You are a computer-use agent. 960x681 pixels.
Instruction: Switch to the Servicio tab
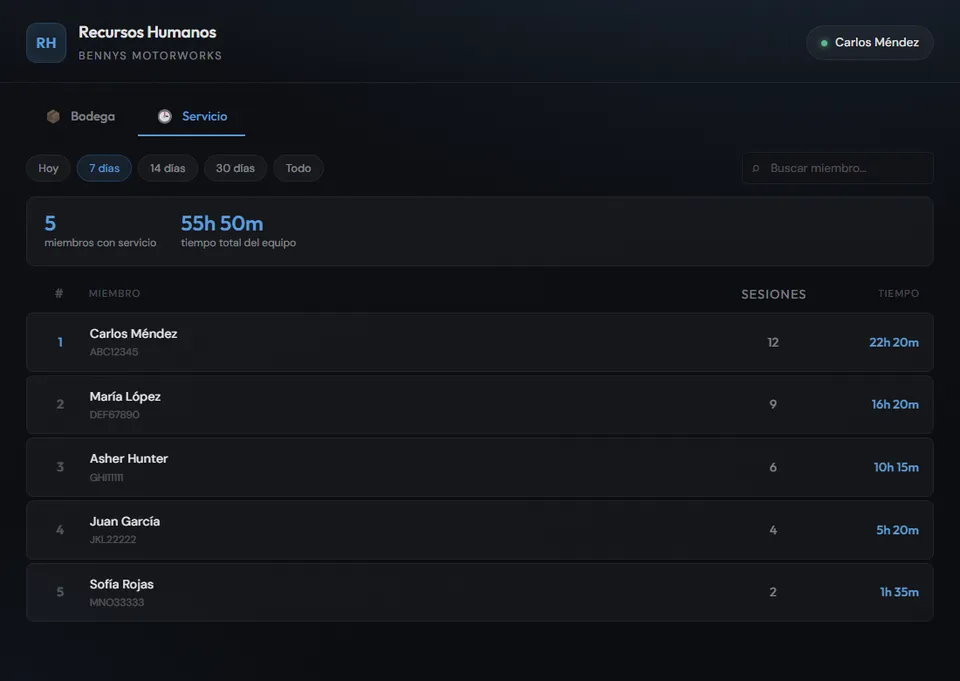coord(192,116)
